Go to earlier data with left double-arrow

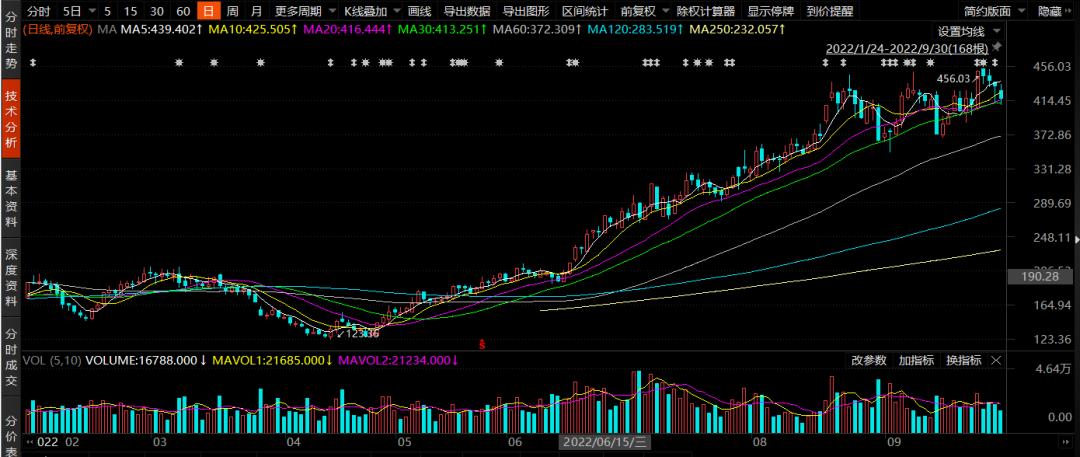point(30,440)
